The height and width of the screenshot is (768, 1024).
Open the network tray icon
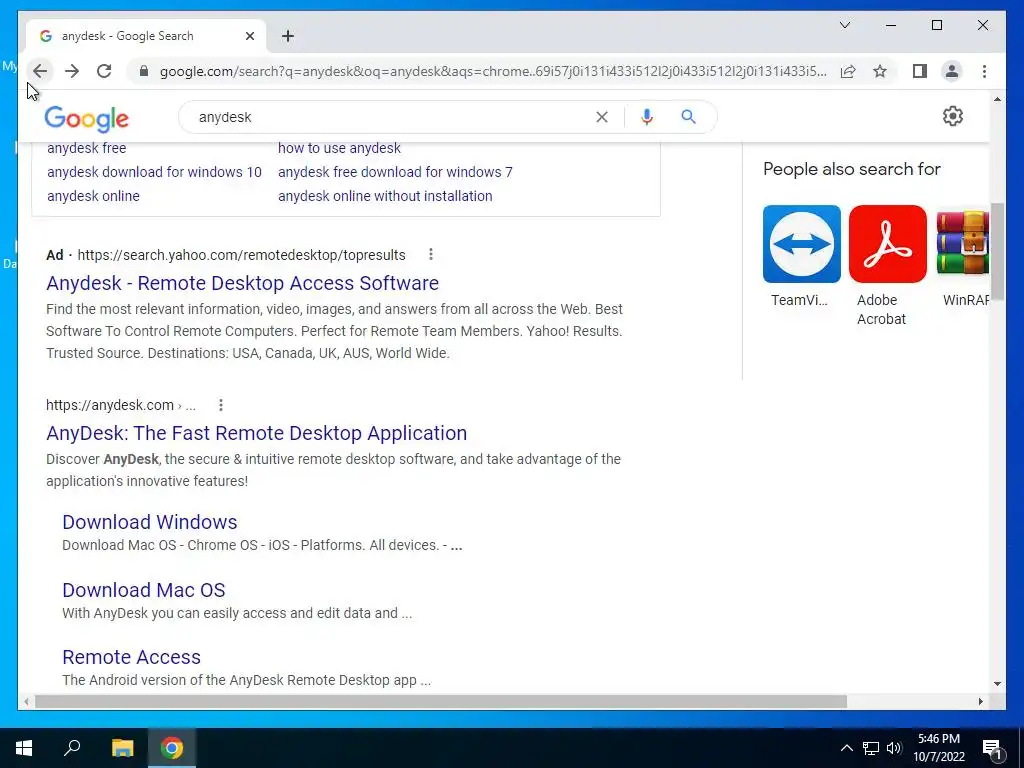[x=871, y=748]
